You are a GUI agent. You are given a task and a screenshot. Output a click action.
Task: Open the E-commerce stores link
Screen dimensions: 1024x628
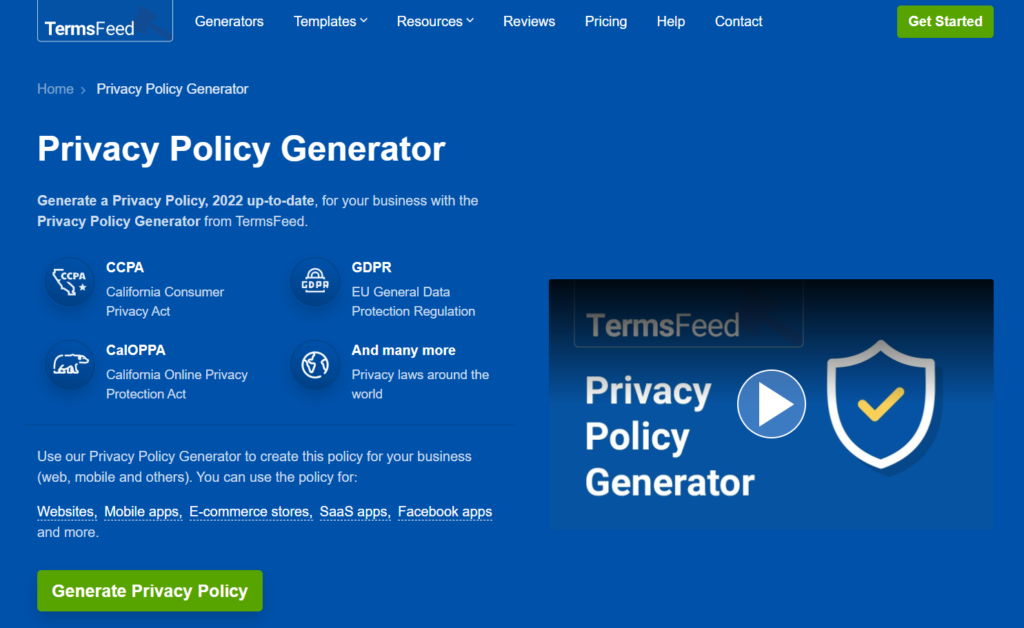250,512
